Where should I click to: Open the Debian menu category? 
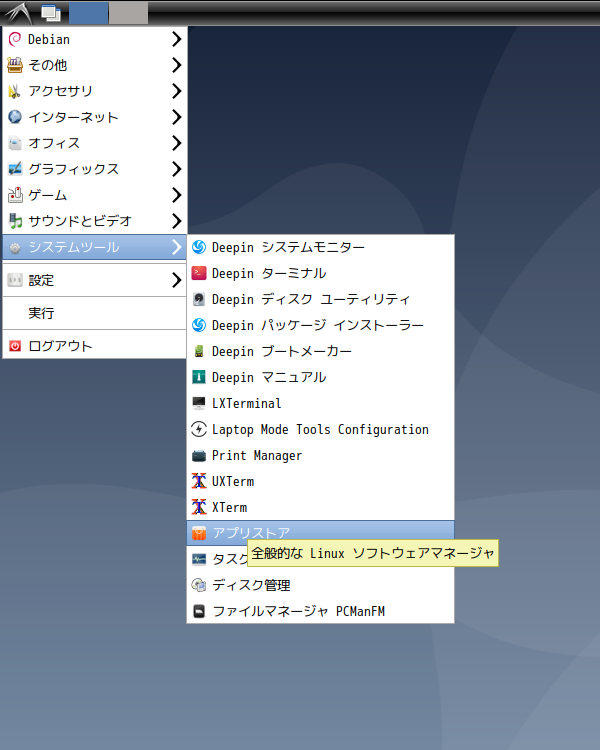click(95, 39)
